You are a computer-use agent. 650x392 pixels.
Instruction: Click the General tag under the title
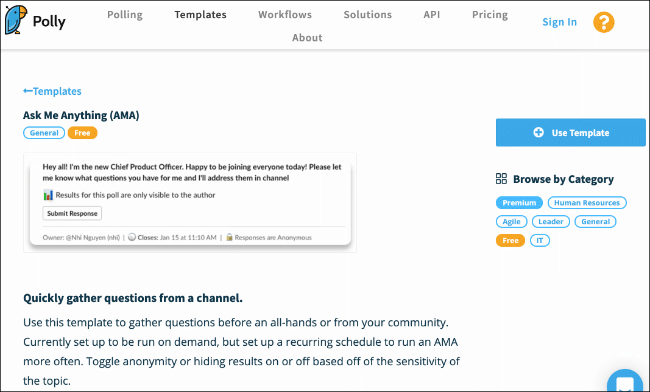pyautogui.click(x=44, y=133)
